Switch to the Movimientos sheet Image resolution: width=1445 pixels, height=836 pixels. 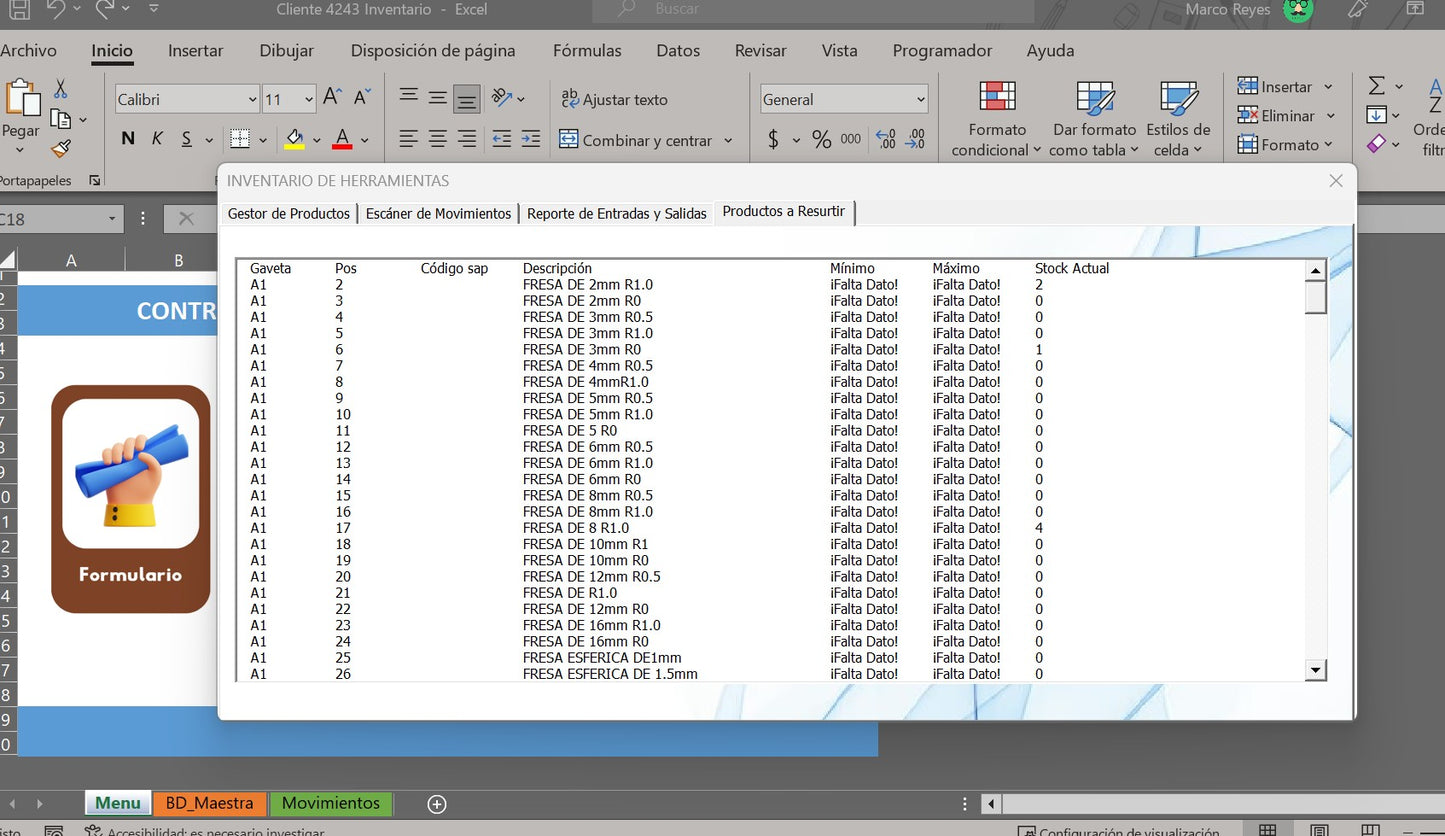coord(331,803)
